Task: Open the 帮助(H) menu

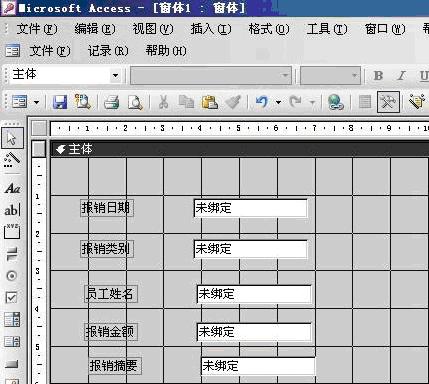Action: click(166, 51)
